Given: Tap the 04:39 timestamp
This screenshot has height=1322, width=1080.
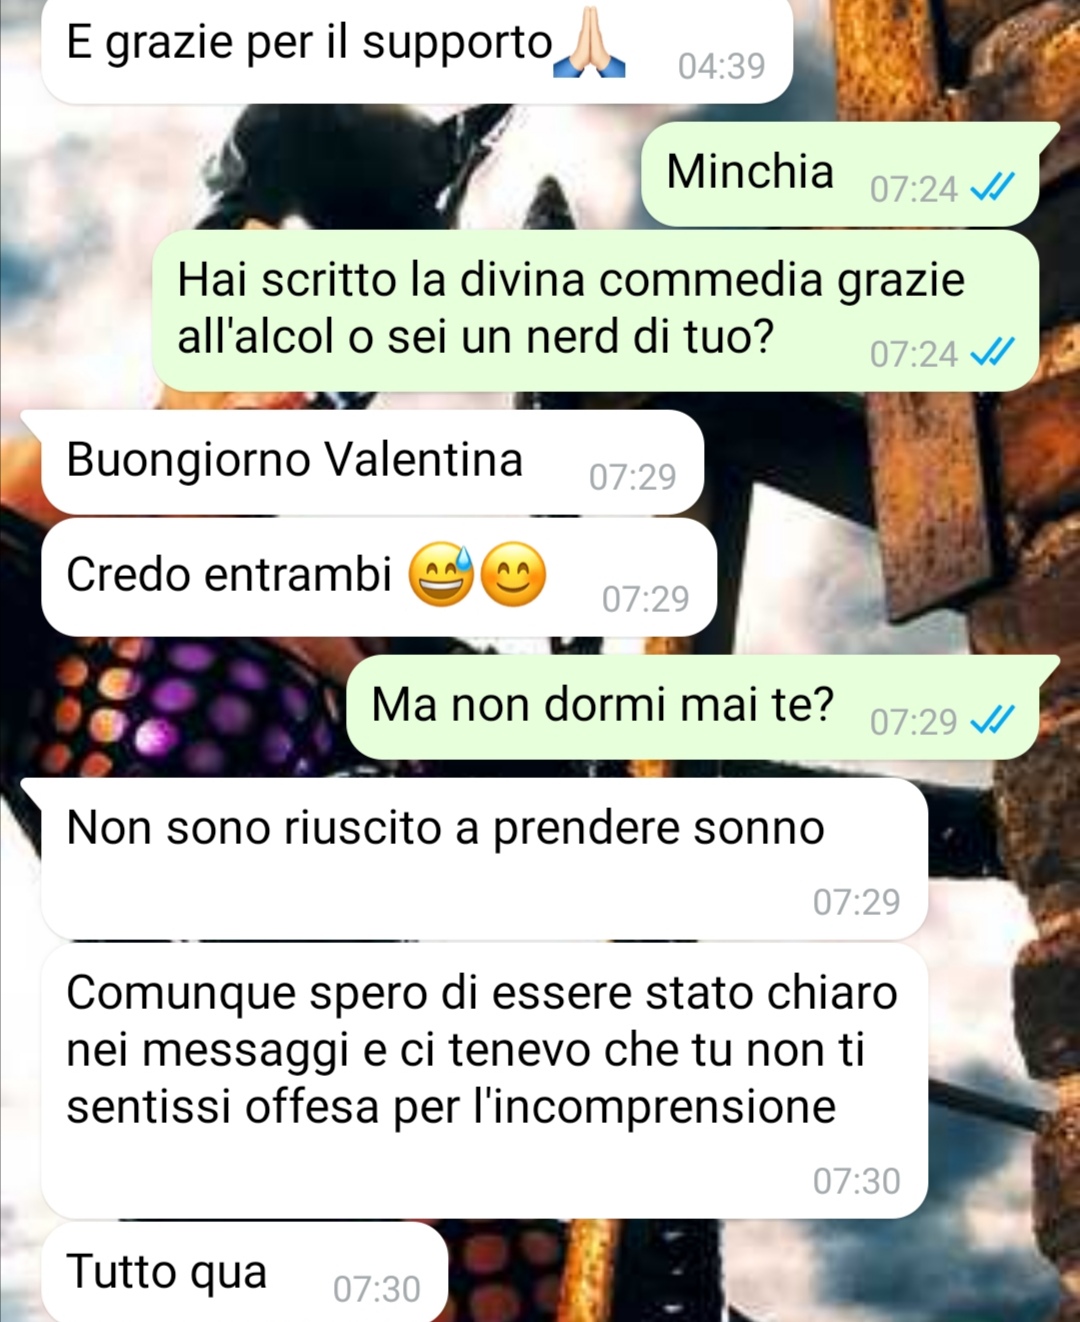Looking at the screenshot, I should pos(721,66).
